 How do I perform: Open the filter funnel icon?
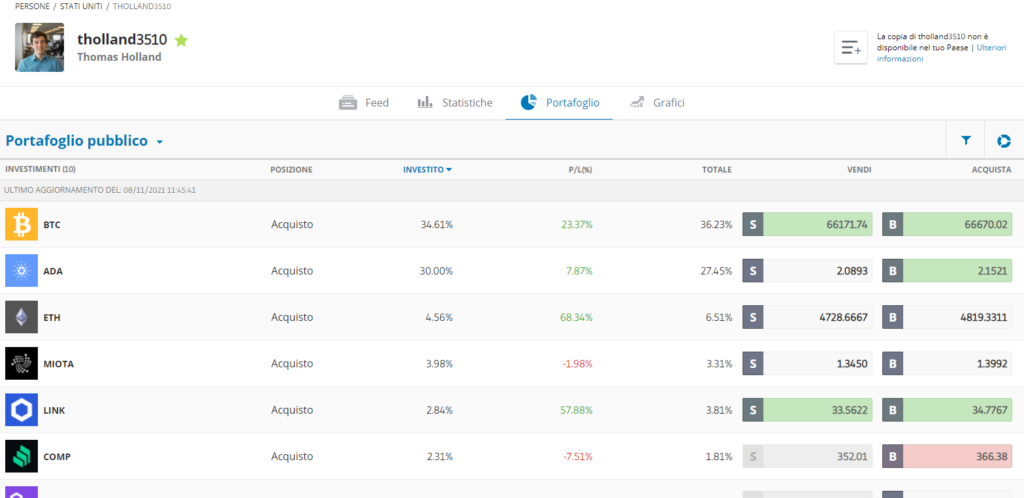pyautogui.click(x=965, y=140)
